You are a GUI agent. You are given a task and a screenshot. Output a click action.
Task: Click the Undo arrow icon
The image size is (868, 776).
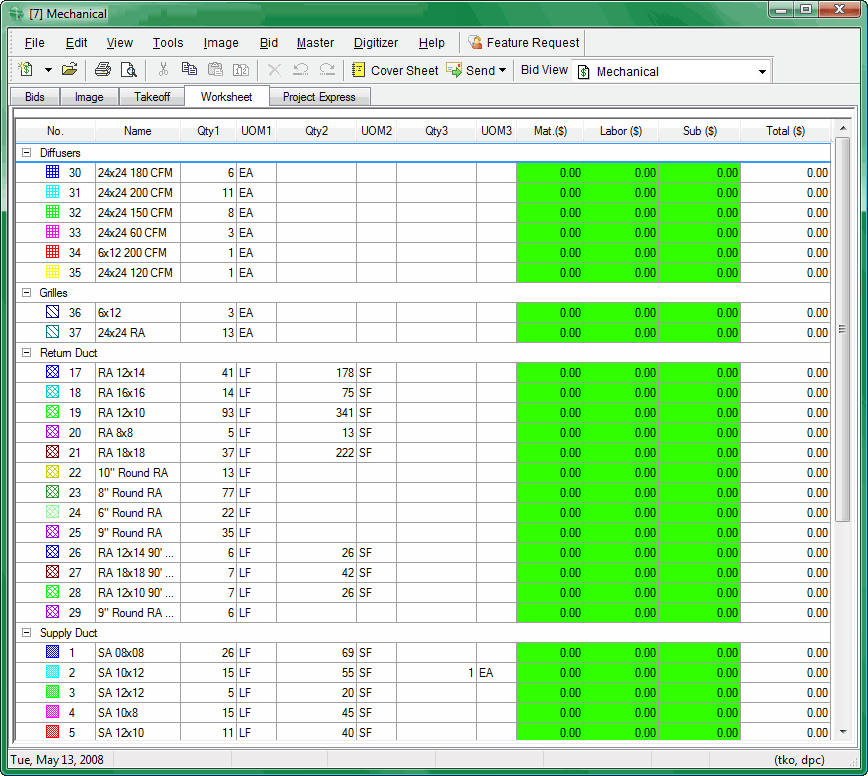[301, 70]
